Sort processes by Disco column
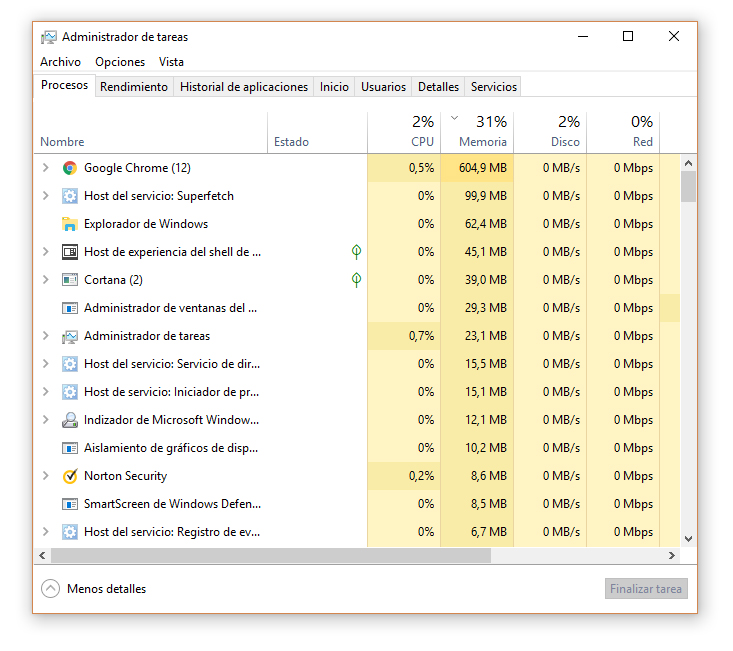Viewport: 733px width, 651px height. pyautogui.click(x=550, y=133)
